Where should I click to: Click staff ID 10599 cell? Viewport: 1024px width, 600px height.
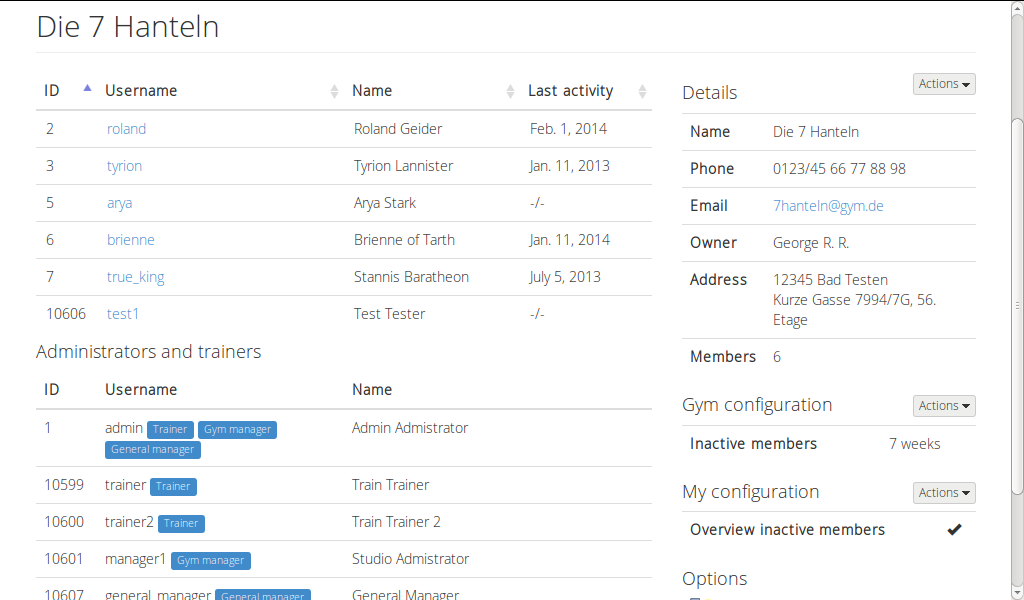(x=64, y=484)
